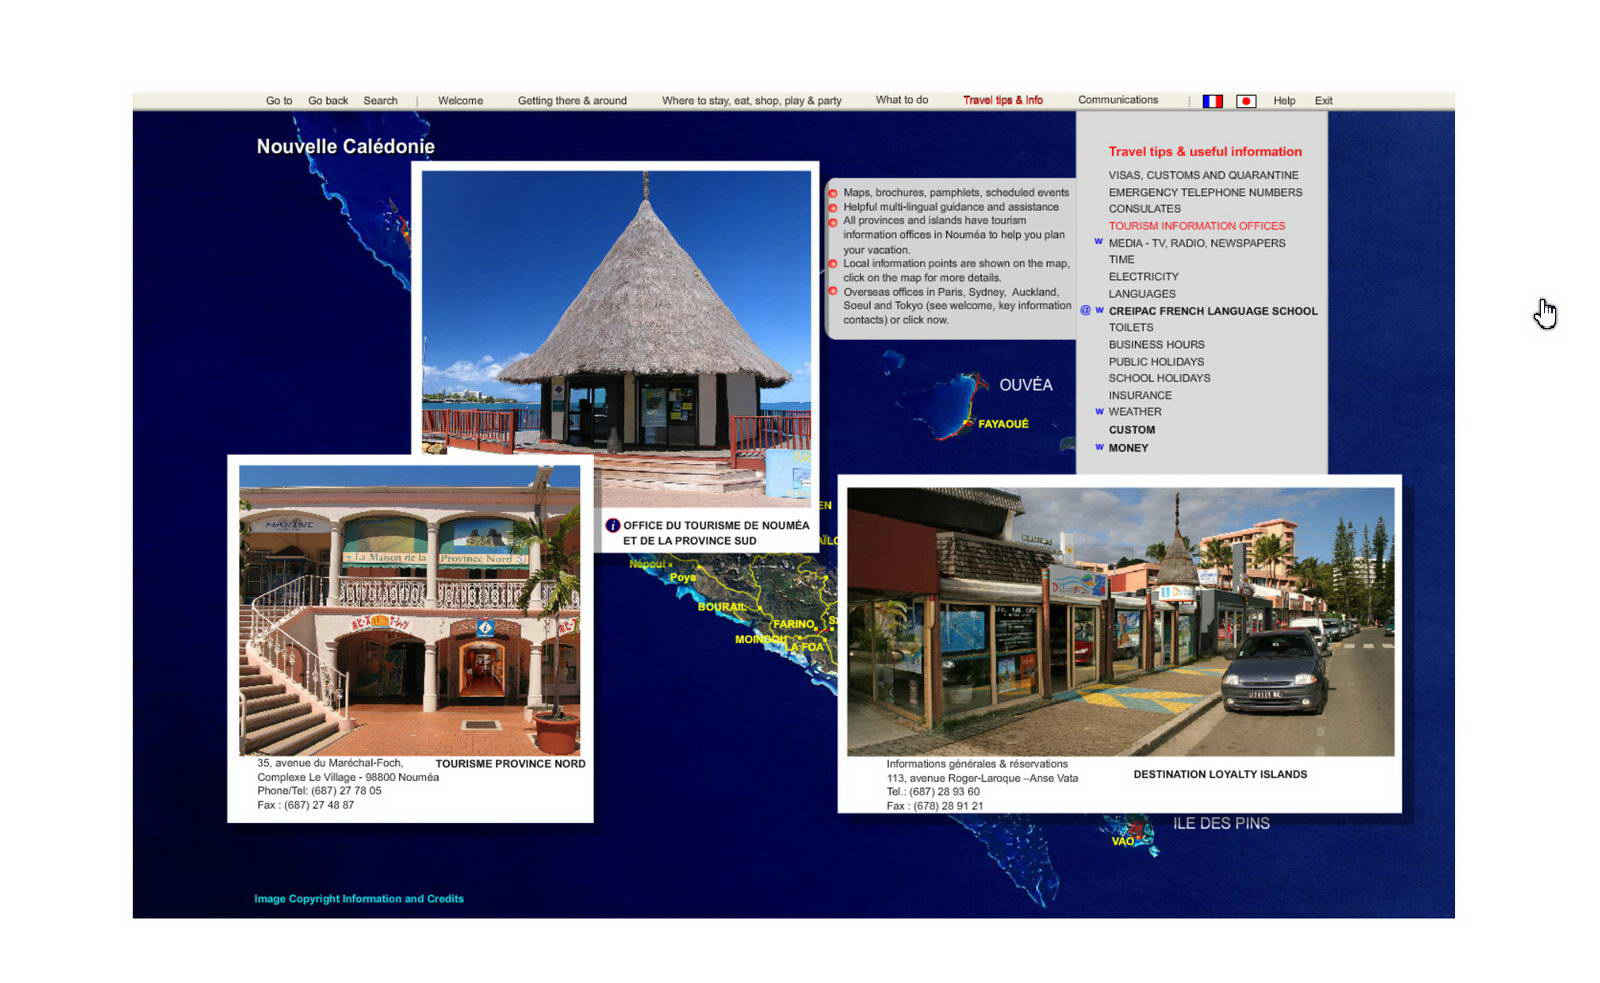Click FAYAOUÉ on the map
The height and width of the screenshot is (983, 1600).
pyautogui.click(x=1003, y=424)
